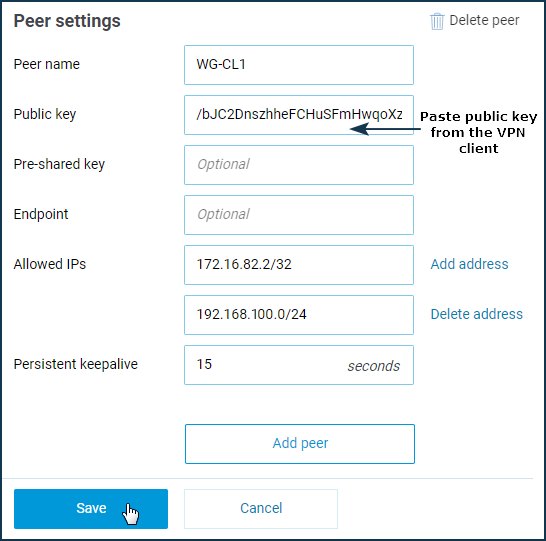
Task: Focus the Persistent keepalive value 15
Action: 299,365
